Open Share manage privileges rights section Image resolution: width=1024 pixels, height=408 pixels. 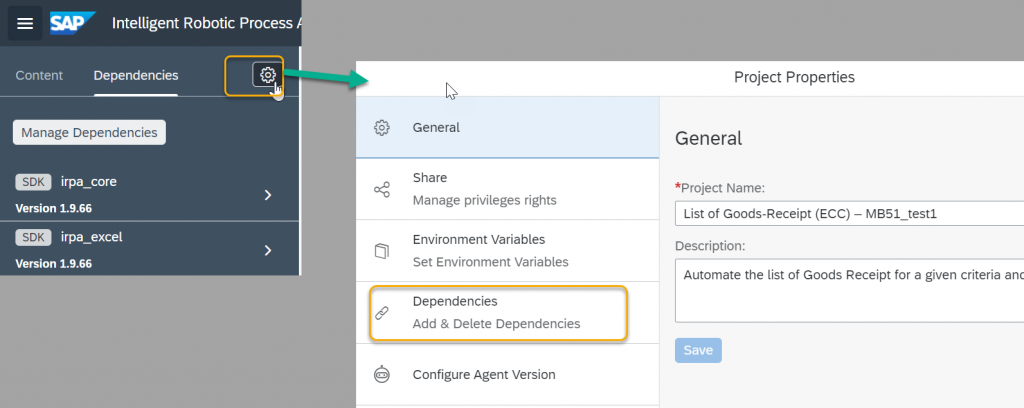click(507, 189)
